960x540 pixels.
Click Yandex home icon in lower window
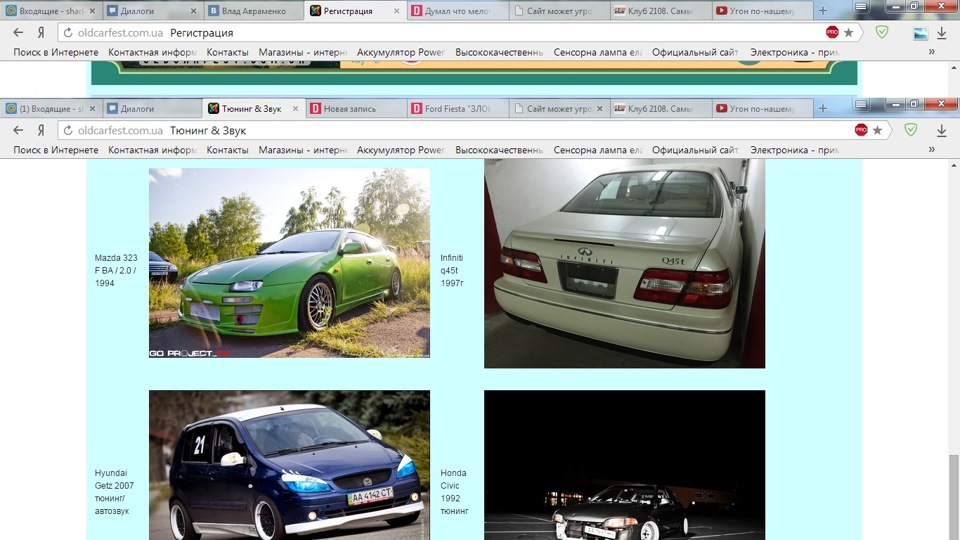pos(41,130)
